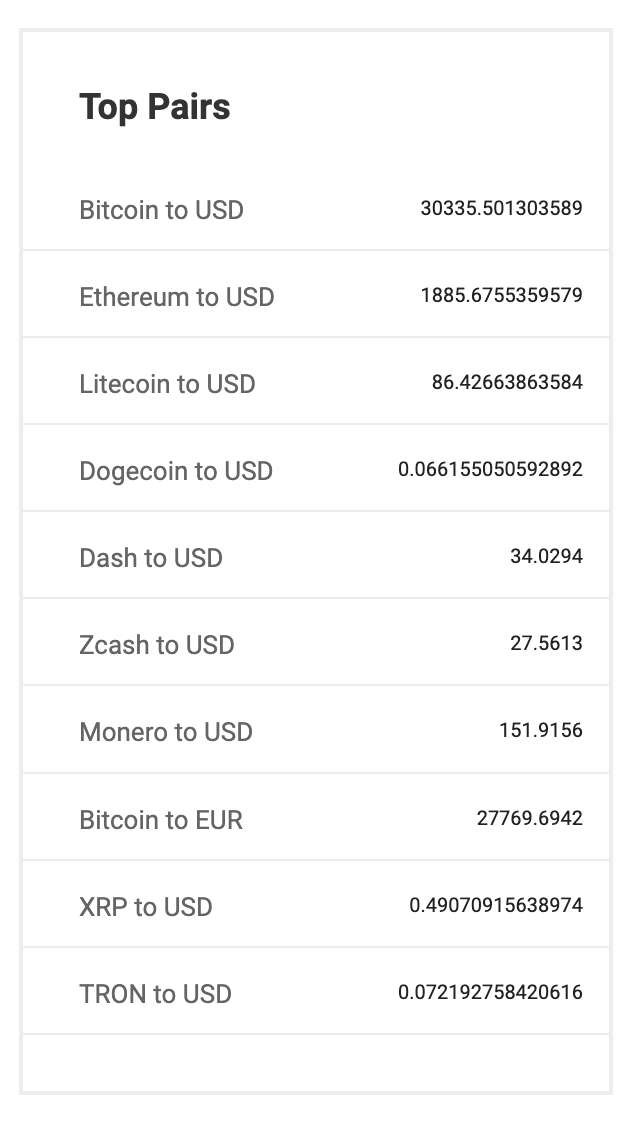Click the Ethereum rate 1885.6755359579
The width and height of the screenshot is (638, 1146).
[x=501, y=296]
